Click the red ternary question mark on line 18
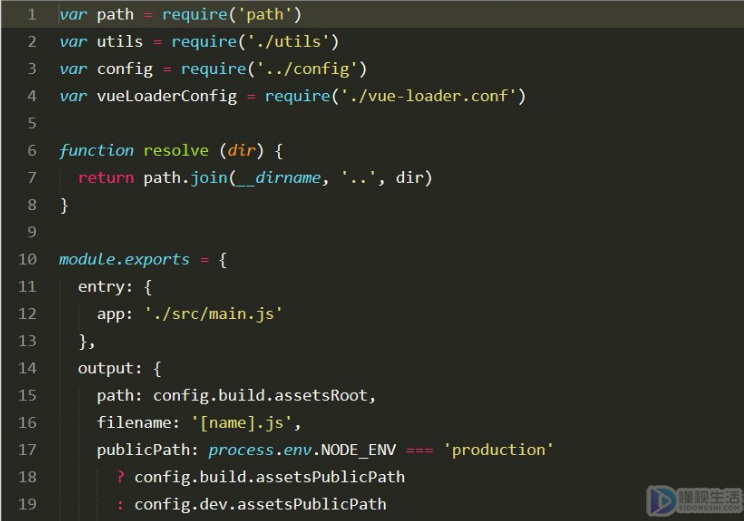Viewport: 744px width, 521px height. coord(121,476)
